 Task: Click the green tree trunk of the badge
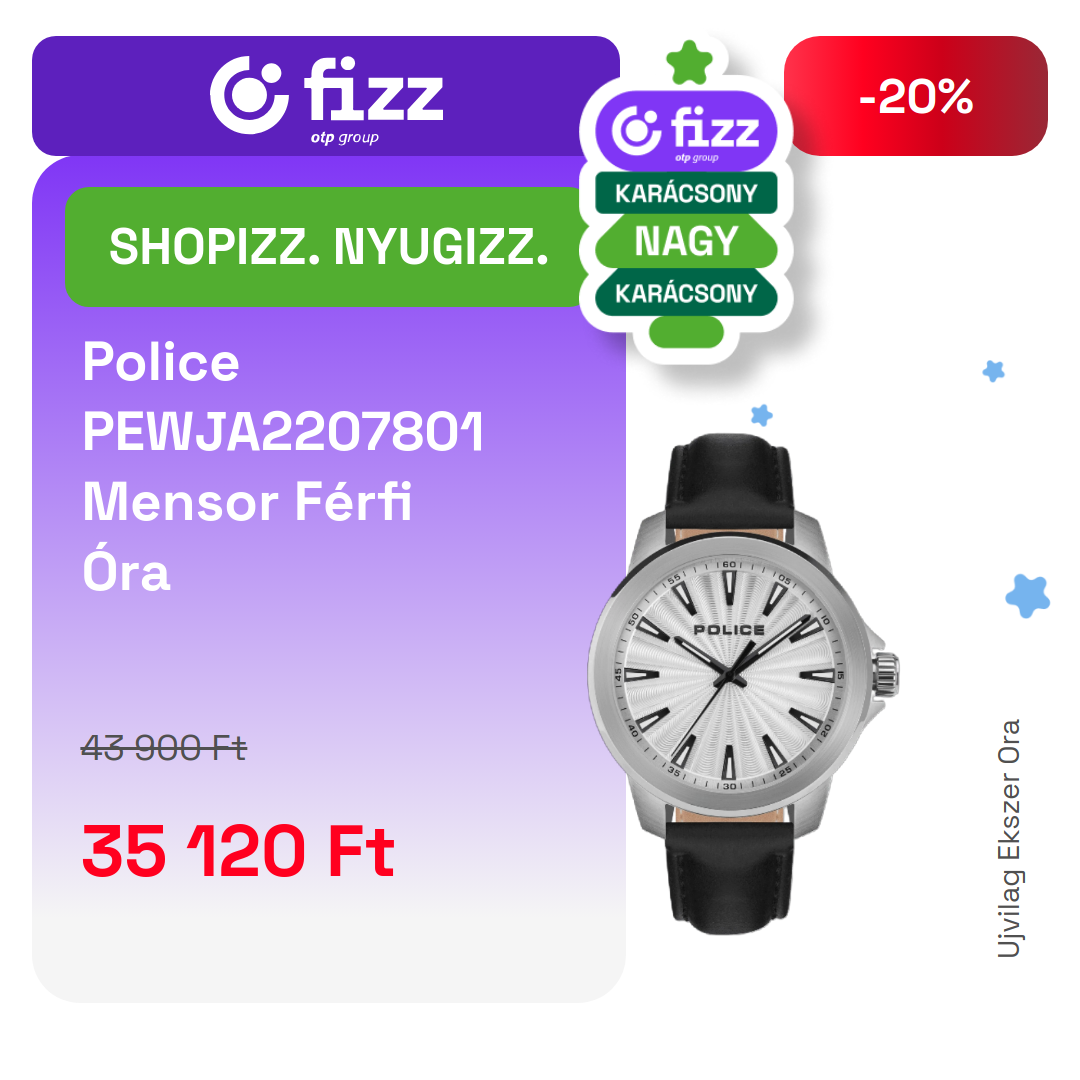point(686,332)
